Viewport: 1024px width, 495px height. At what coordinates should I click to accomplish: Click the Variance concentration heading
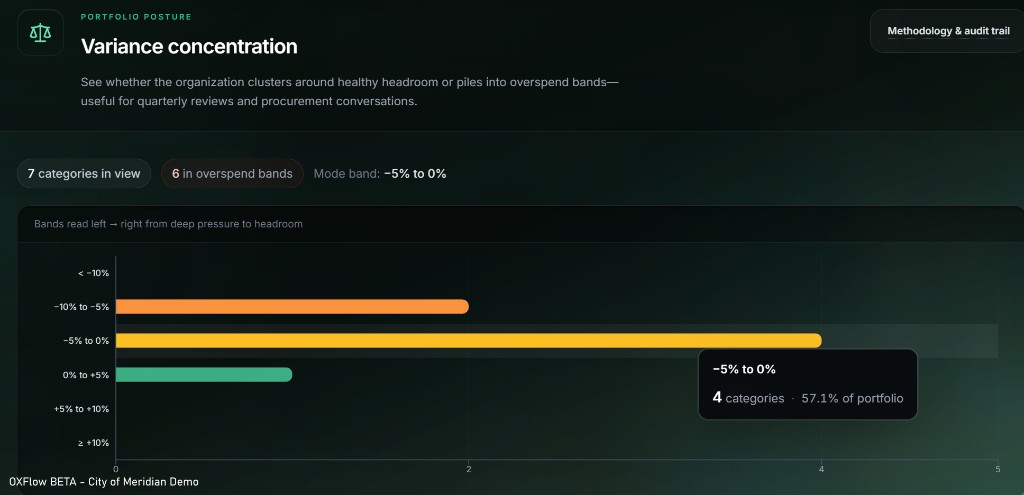point(189,46)
